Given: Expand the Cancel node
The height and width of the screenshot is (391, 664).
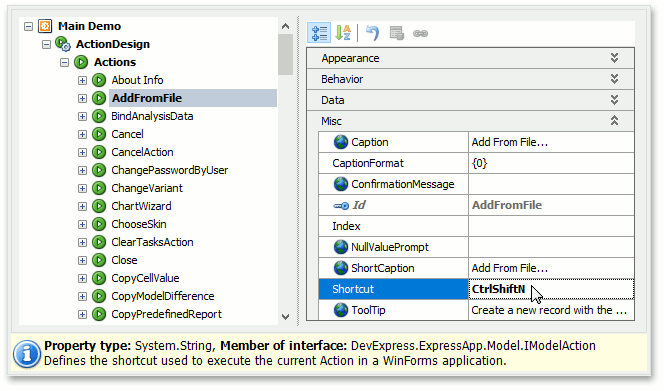Looking at the screenshot, I should tap(82, 135).
